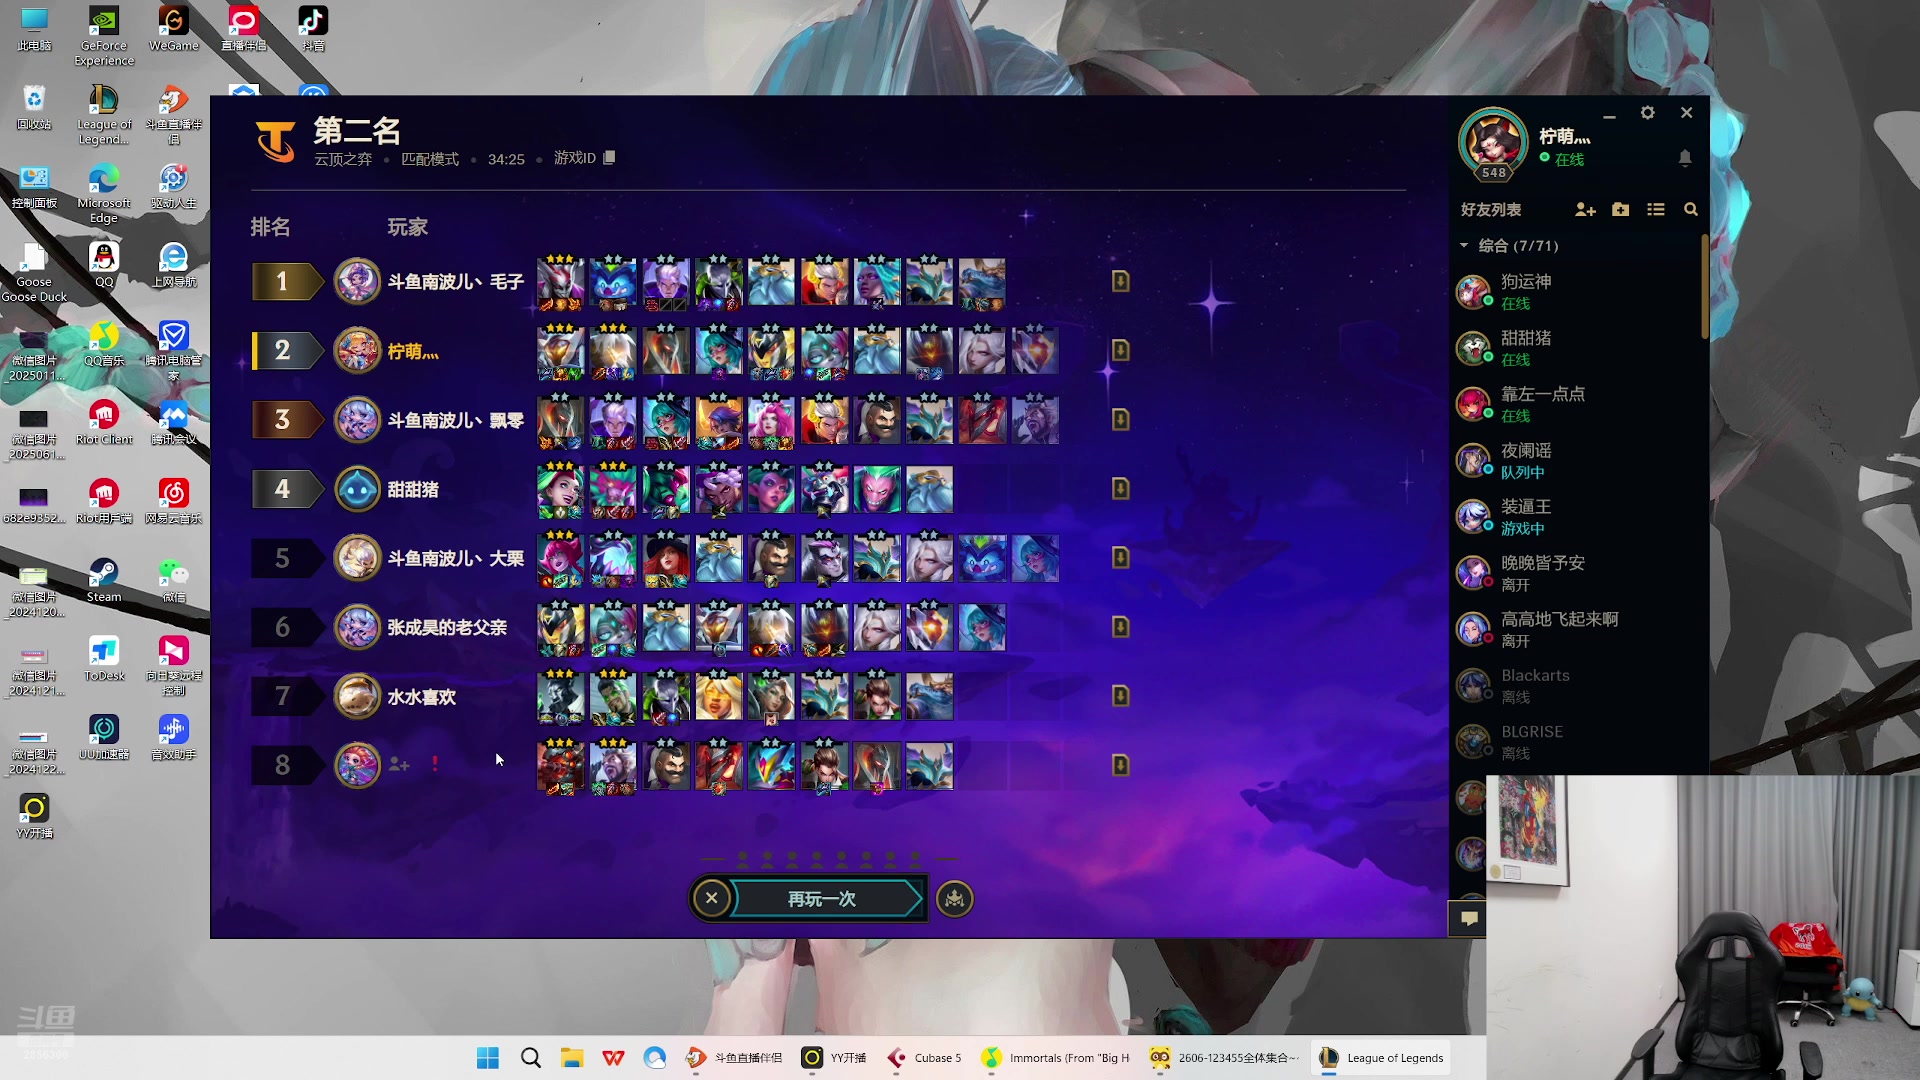This screenshot has width=1920, height=1080.
Task: Click the add friend icon in friends list
Action: pos(1585,209)
